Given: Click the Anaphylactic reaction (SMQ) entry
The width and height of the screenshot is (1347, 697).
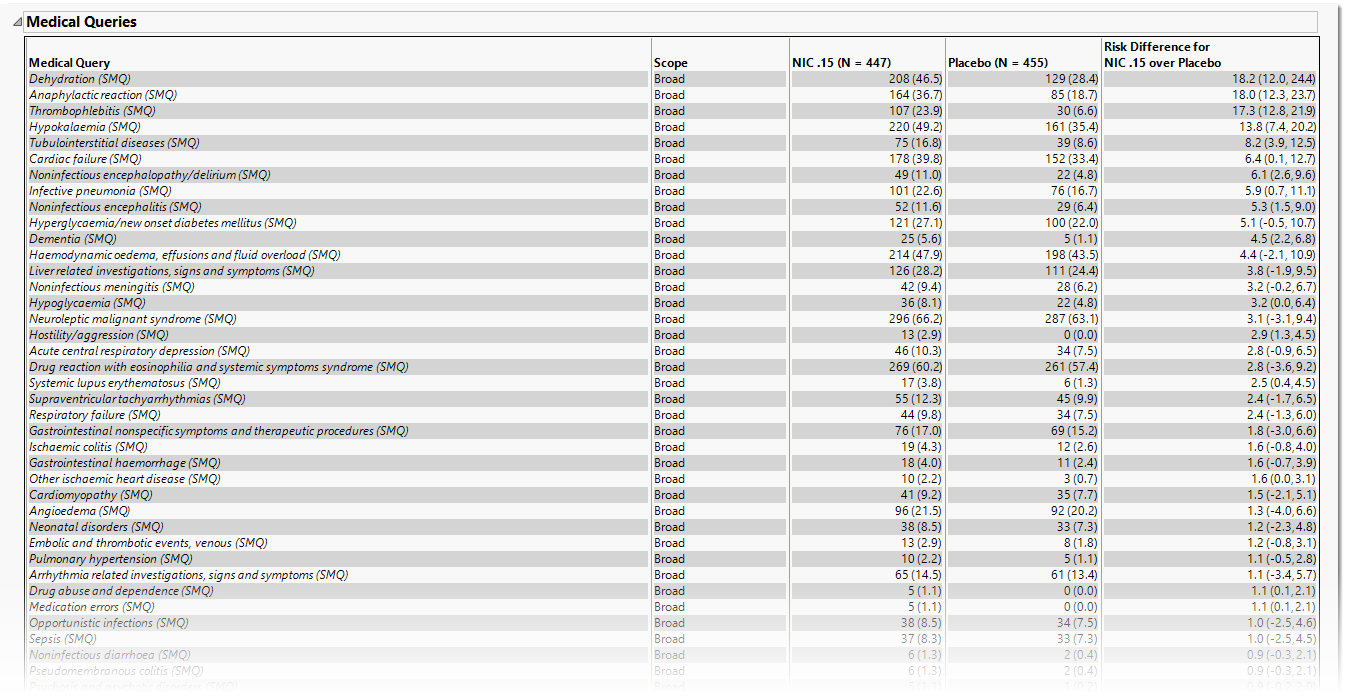Looking at the screenshot, I should tap(103, 95).
